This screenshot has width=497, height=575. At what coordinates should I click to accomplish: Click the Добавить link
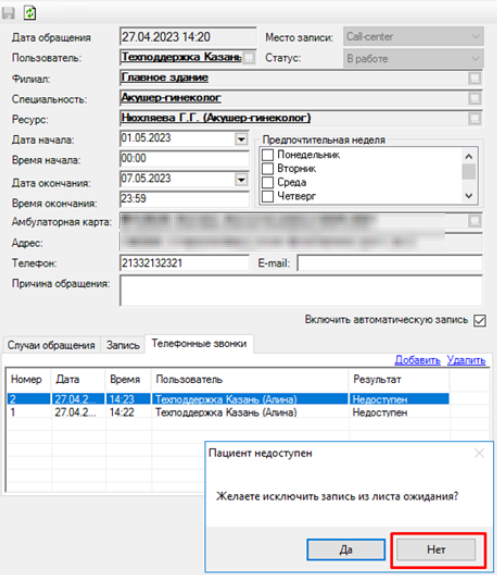click(x=417, y=360)
